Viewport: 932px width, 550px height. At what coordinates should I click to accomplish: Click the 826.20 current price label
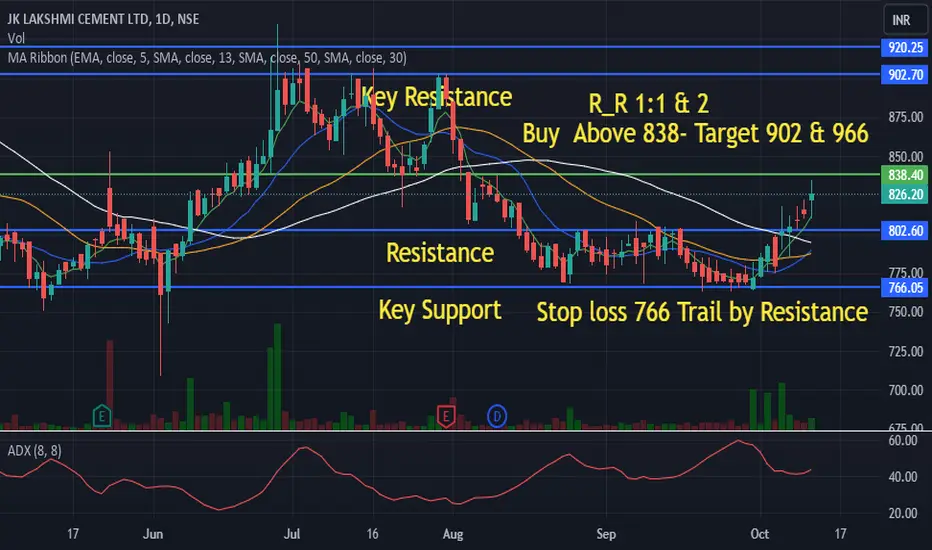click(905, 194)
